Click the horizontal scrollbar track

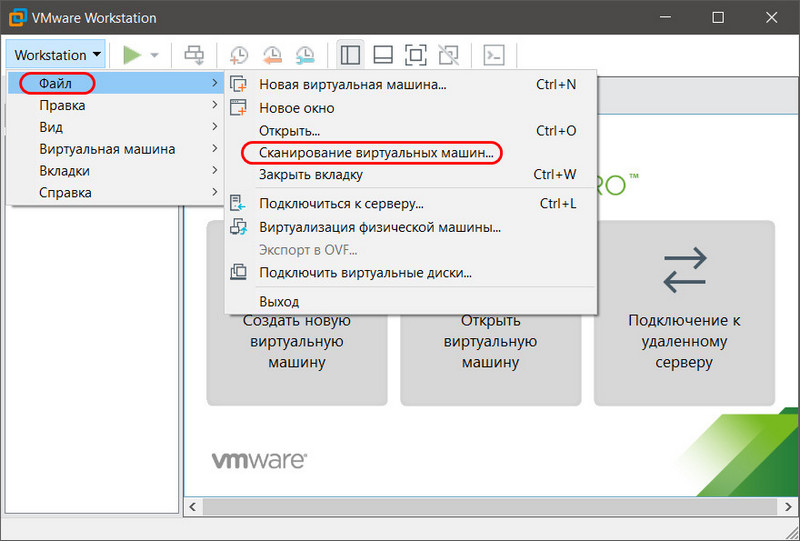point(490,507)
